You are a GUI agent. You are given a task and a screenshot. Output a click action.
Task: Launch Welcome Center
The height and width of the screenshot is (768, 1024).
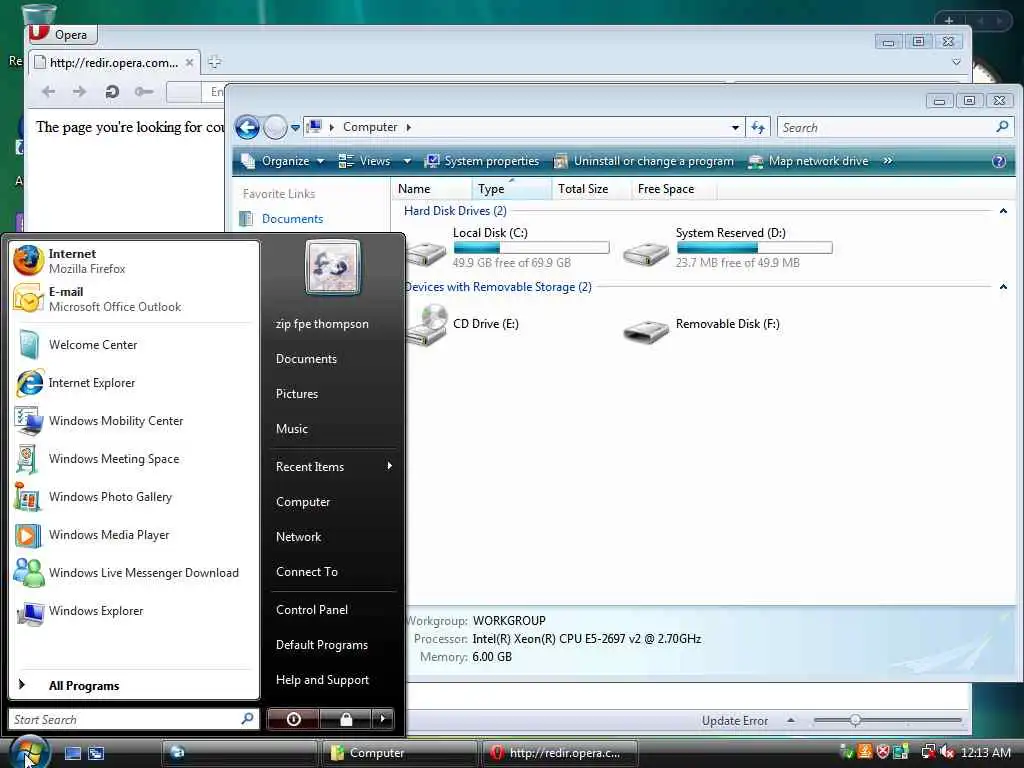click(x=134, y=345)
